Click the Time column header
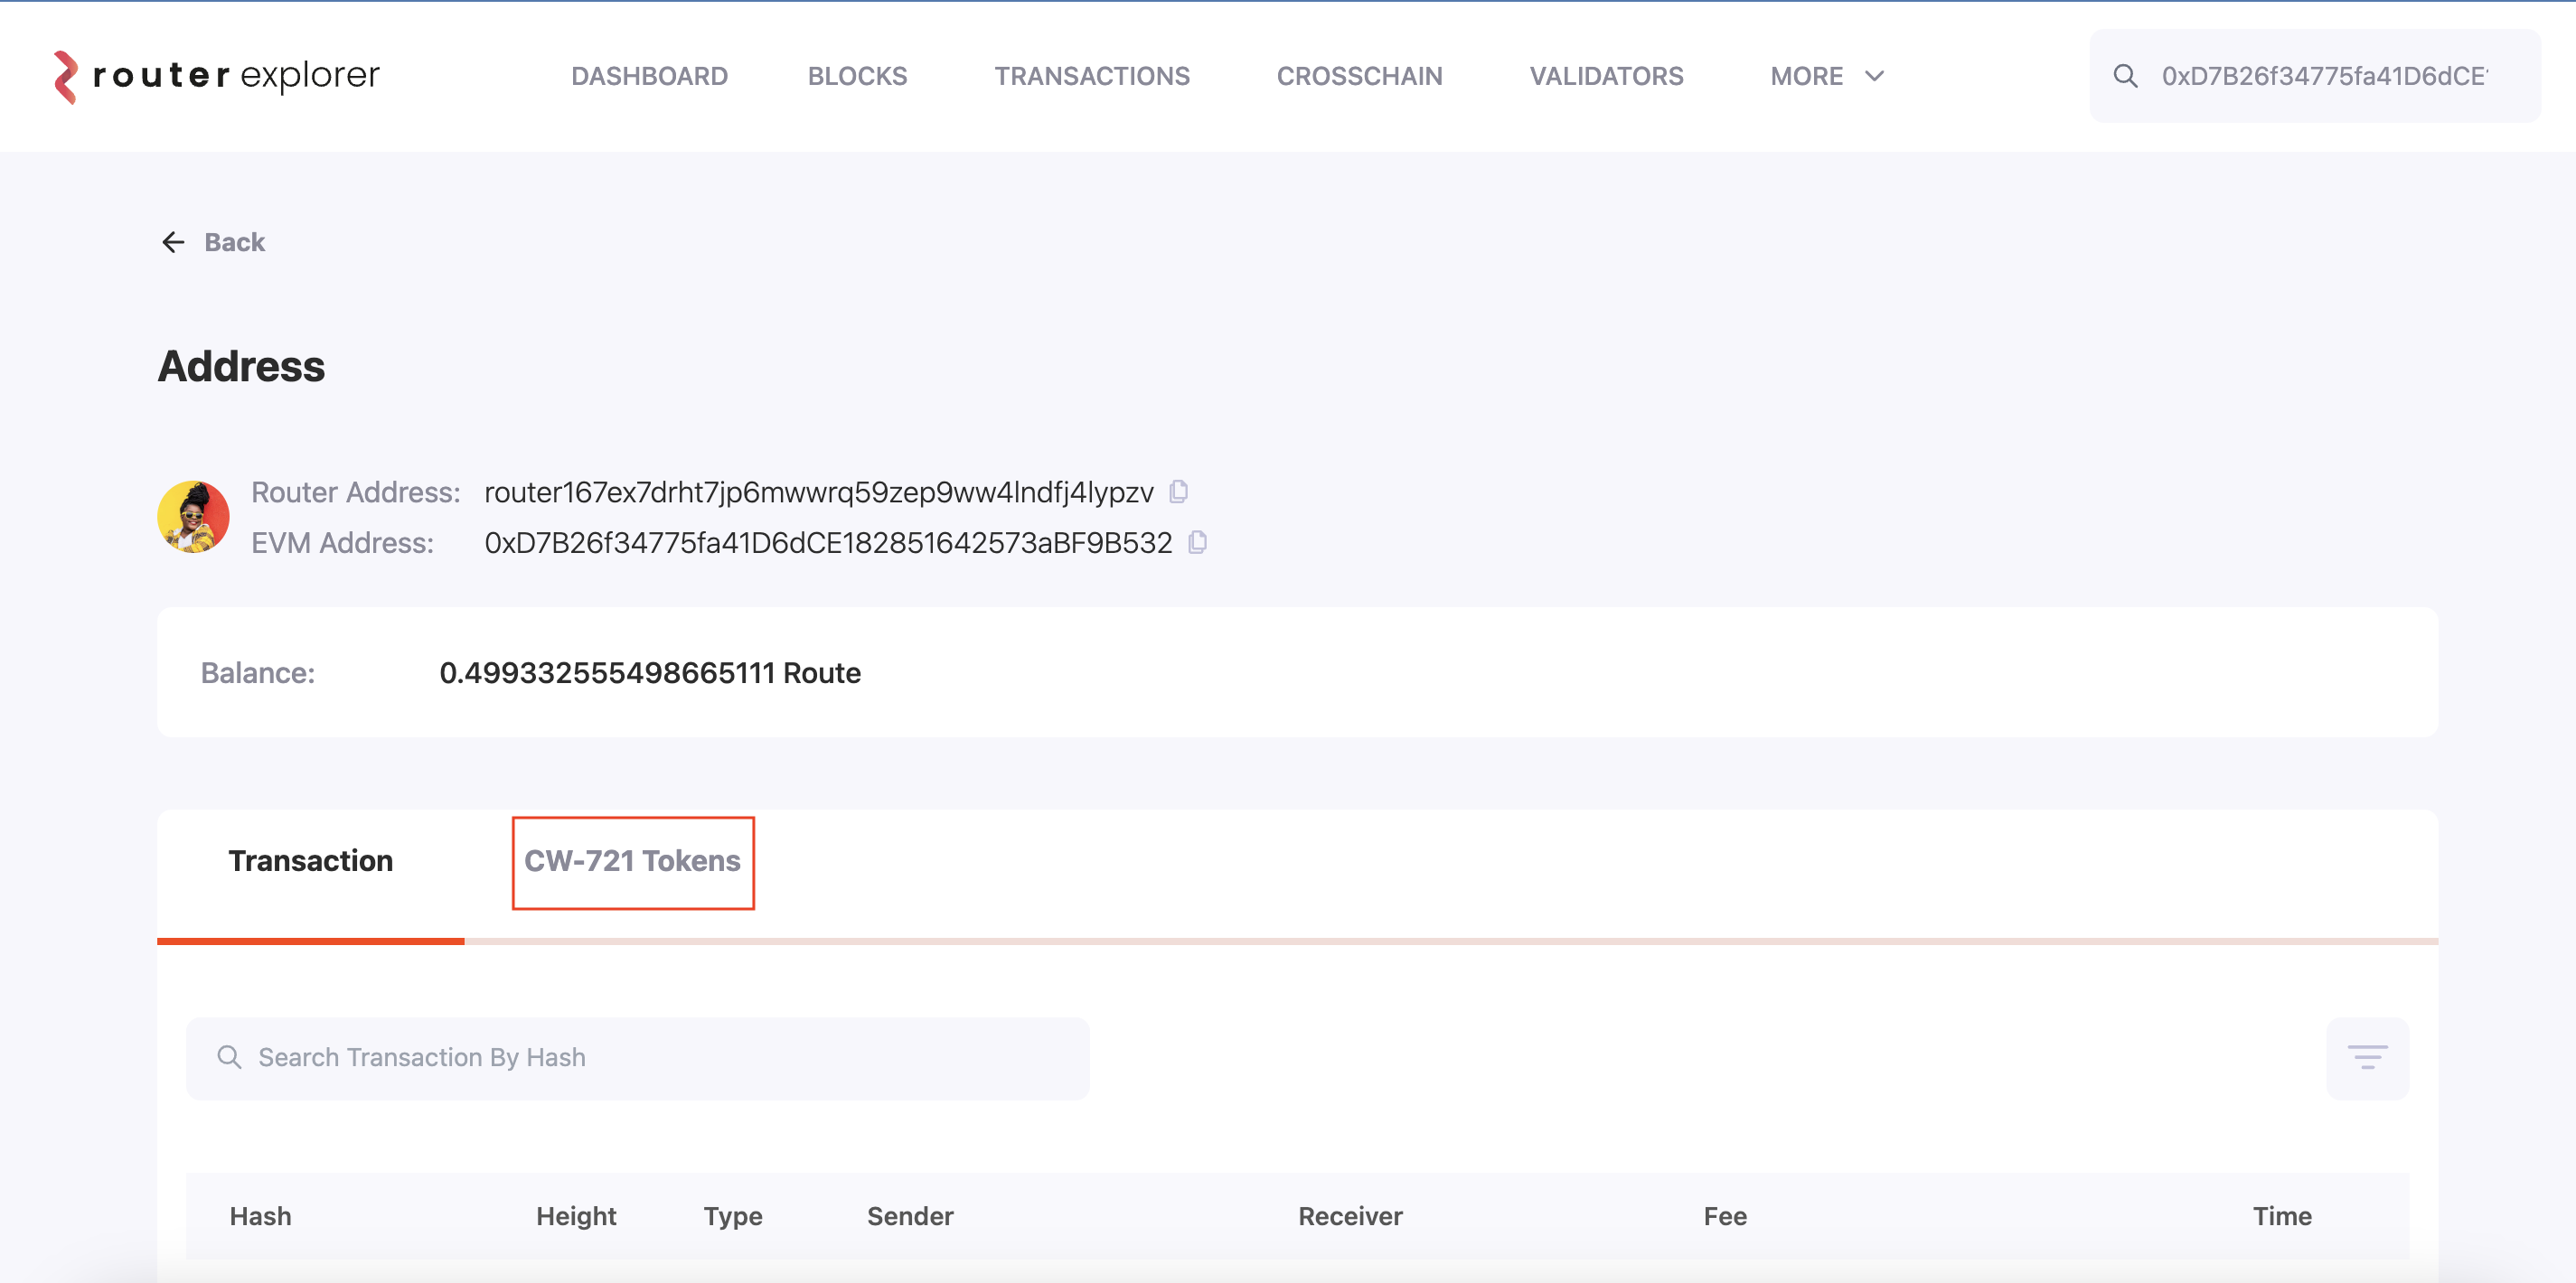 click(2282, 1216)
